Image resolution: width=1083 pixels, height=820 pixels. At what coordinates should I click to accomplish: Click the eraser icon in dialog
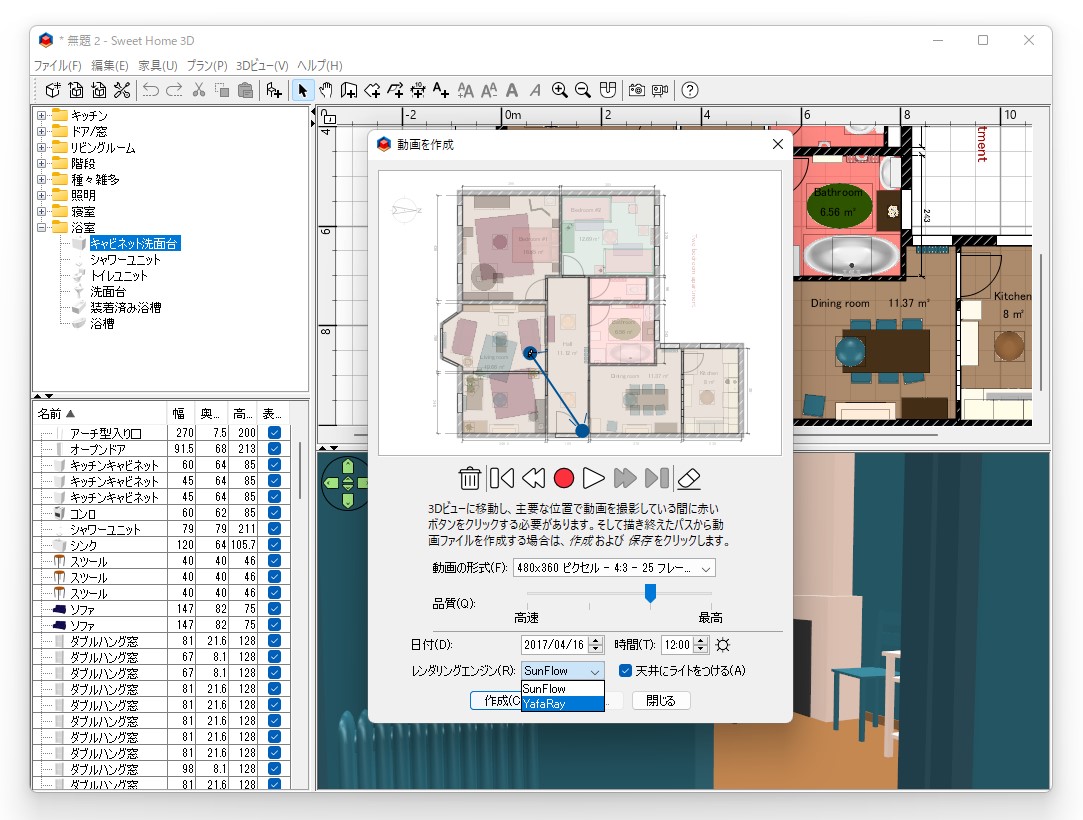coord(688,478)
